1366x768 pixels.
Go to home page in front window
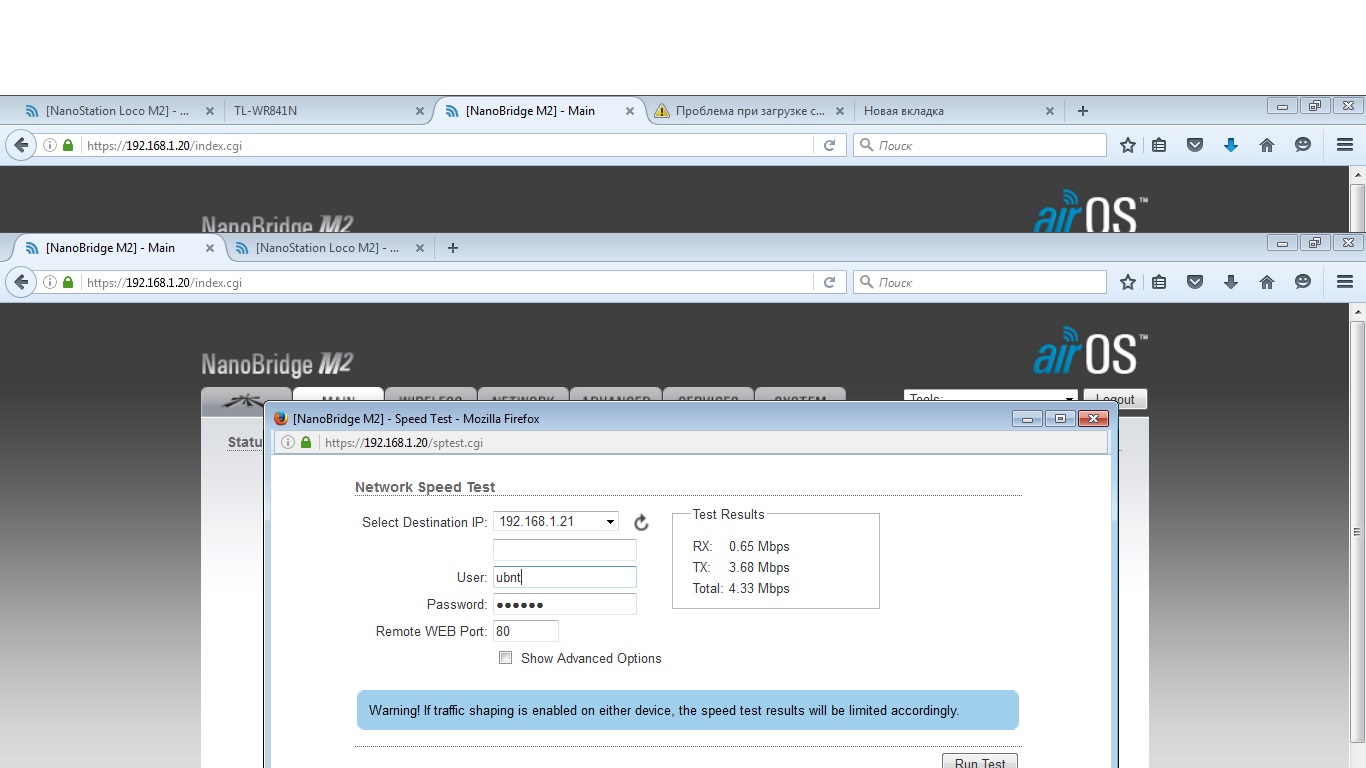tap(1267, 282)
